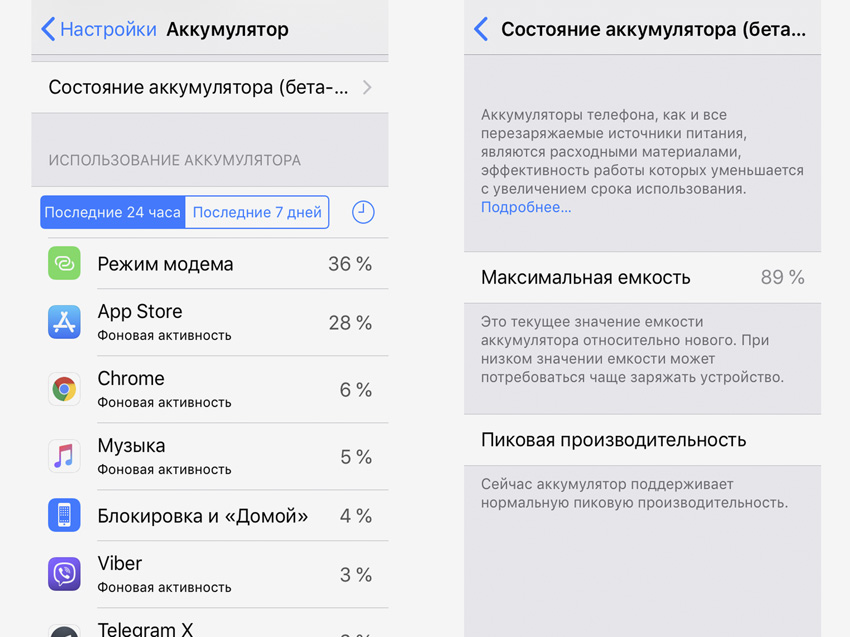
Task: Tap the Personal Hotspot (Режим модема) icon
Action: click(64, 264)
